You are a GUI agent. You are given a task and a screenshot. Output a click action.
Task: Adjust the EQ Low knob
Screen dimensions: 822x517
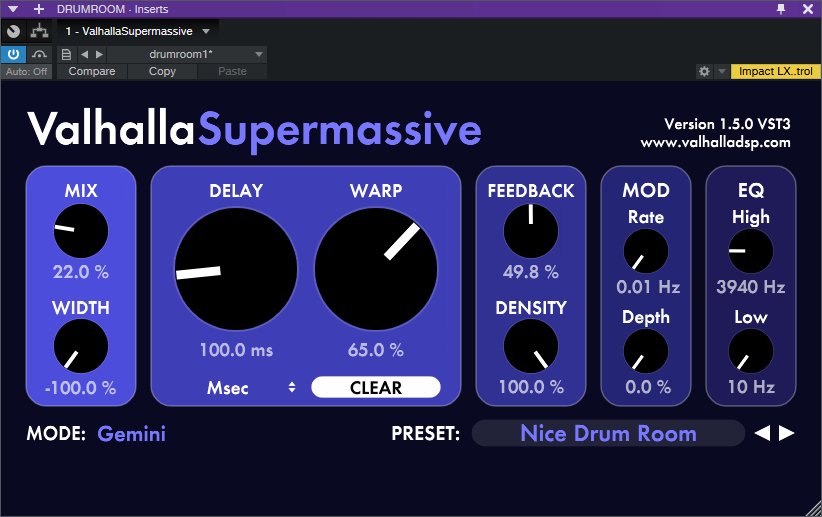(751, 351)
